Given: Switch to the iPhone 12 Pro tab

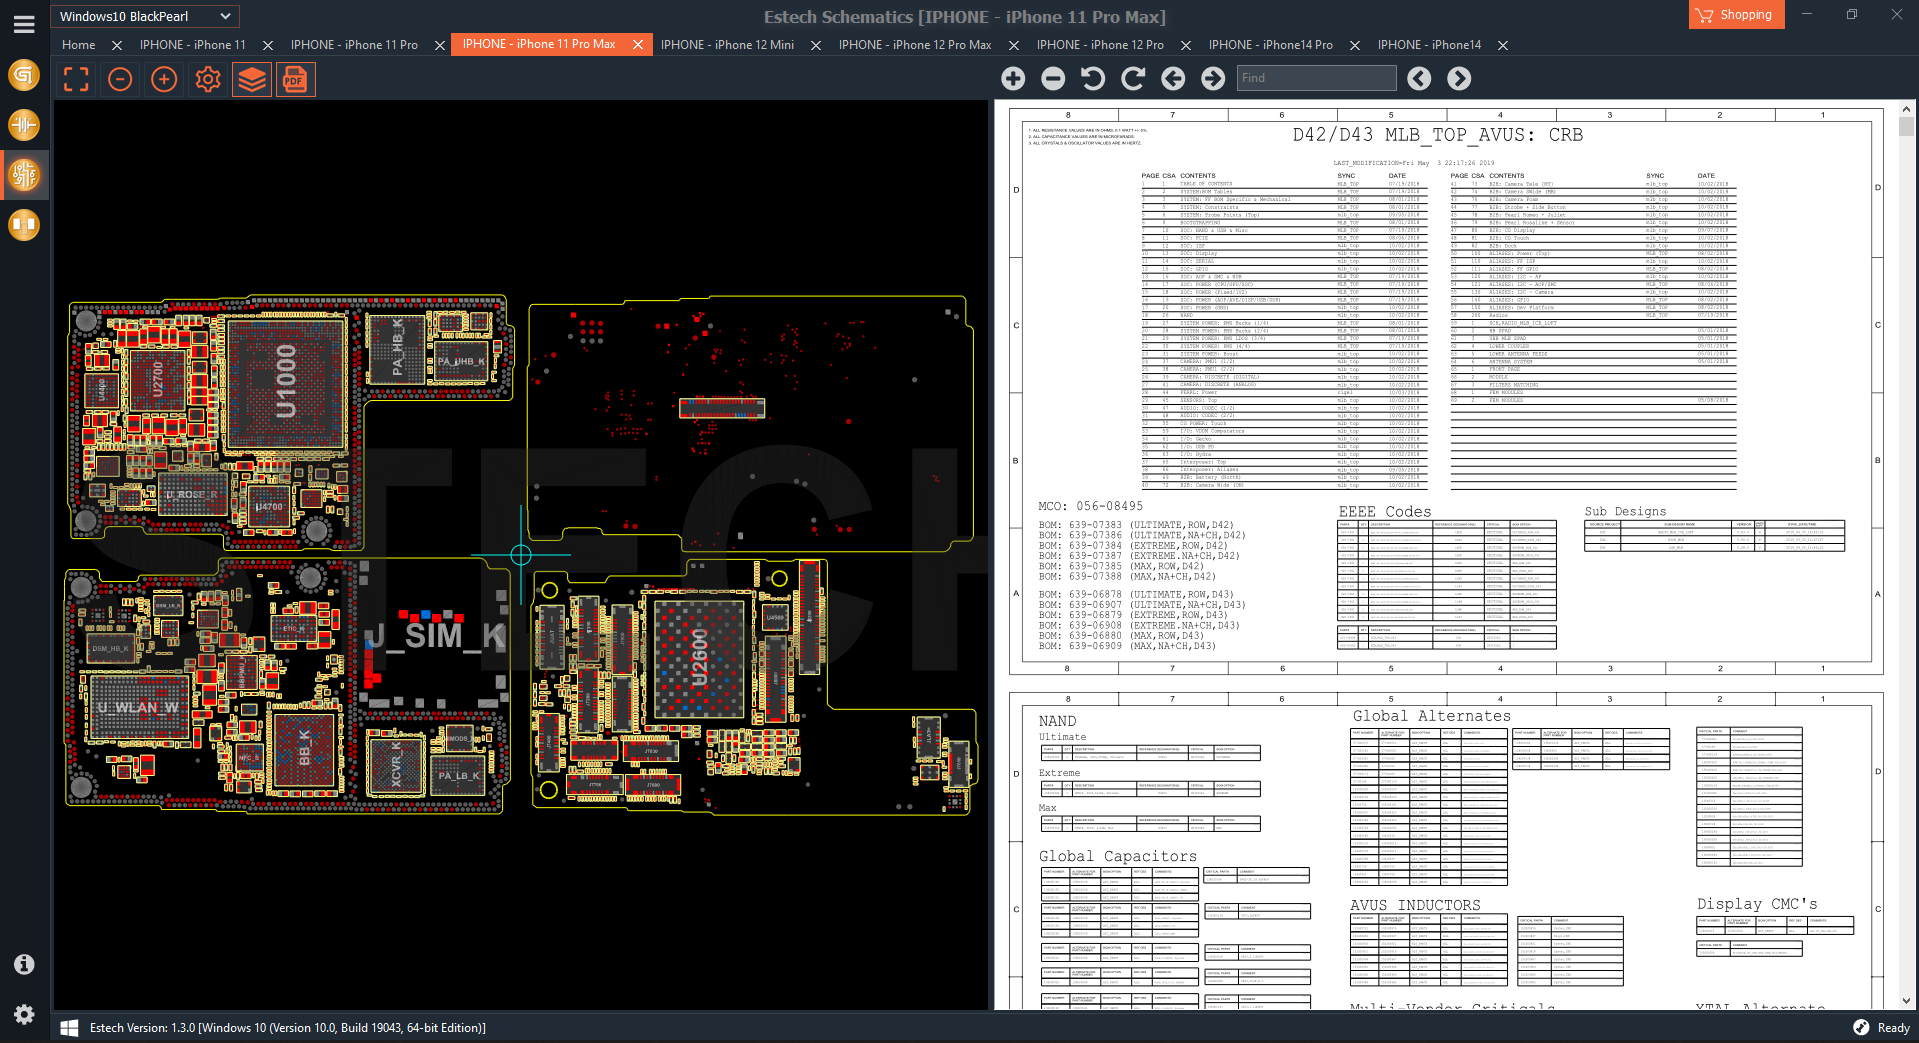Looking at the screenshot, I should tap(1100, 45).
